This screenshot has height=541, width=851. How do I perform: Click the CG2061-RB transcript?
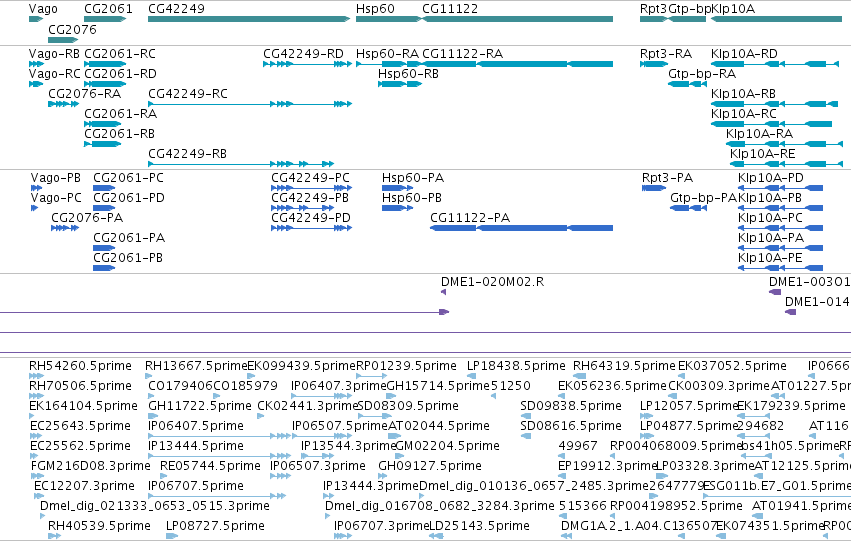[103, 144]
